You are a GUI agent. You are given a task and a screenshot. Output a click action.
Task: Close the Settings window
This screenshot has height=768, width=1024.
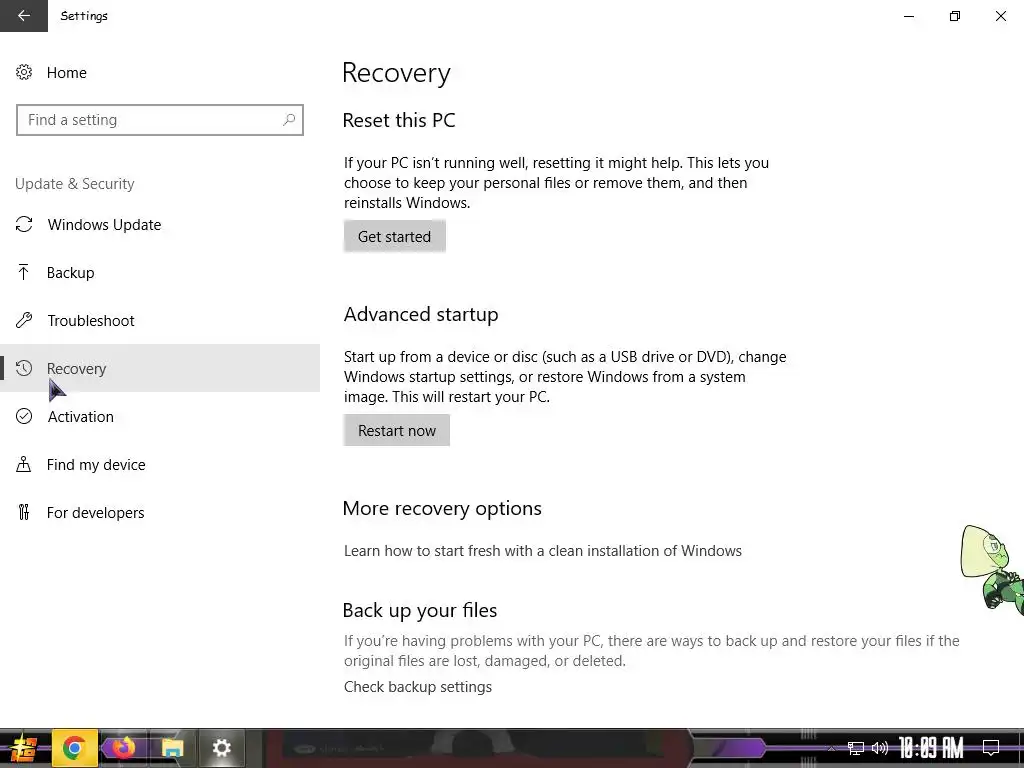pyautogui.click(x=1000, y=16)
